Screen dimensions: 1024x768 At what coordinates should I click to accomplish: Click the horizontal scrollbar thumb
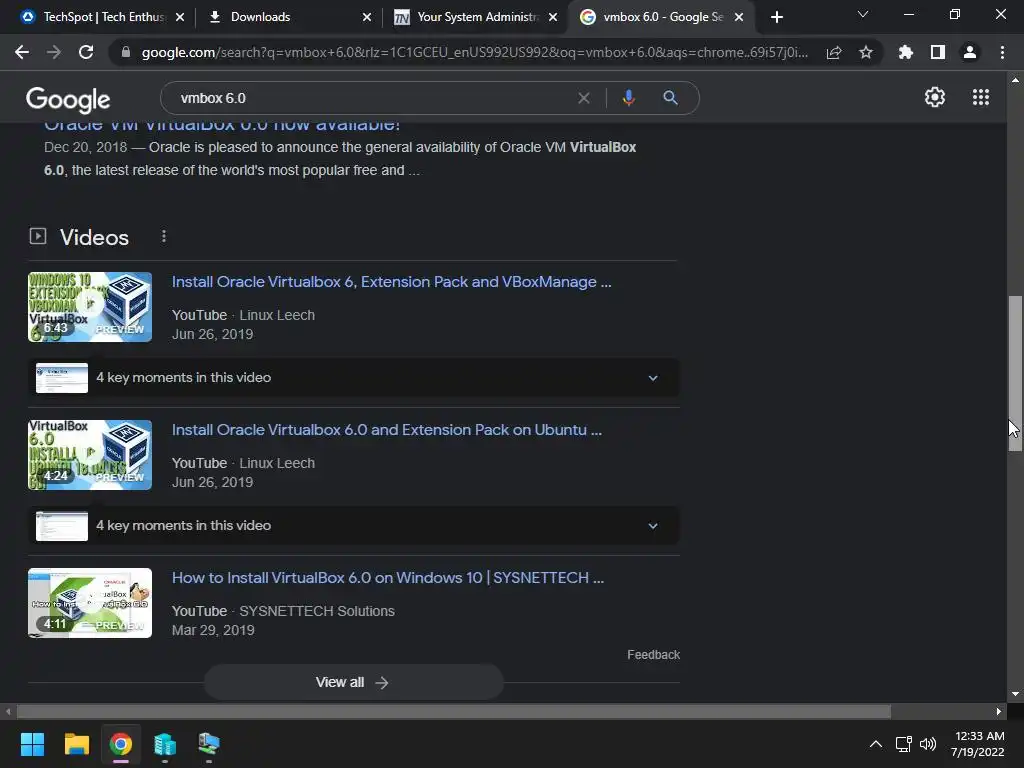click(454, 711)
